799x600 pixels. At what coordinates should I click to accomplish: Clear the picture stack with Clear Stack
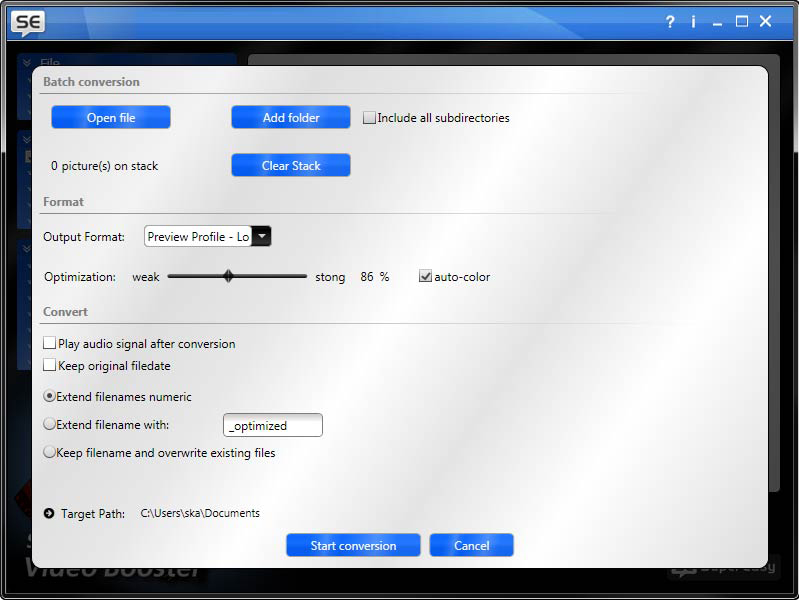pyautogui.click(x=291, y=166)
